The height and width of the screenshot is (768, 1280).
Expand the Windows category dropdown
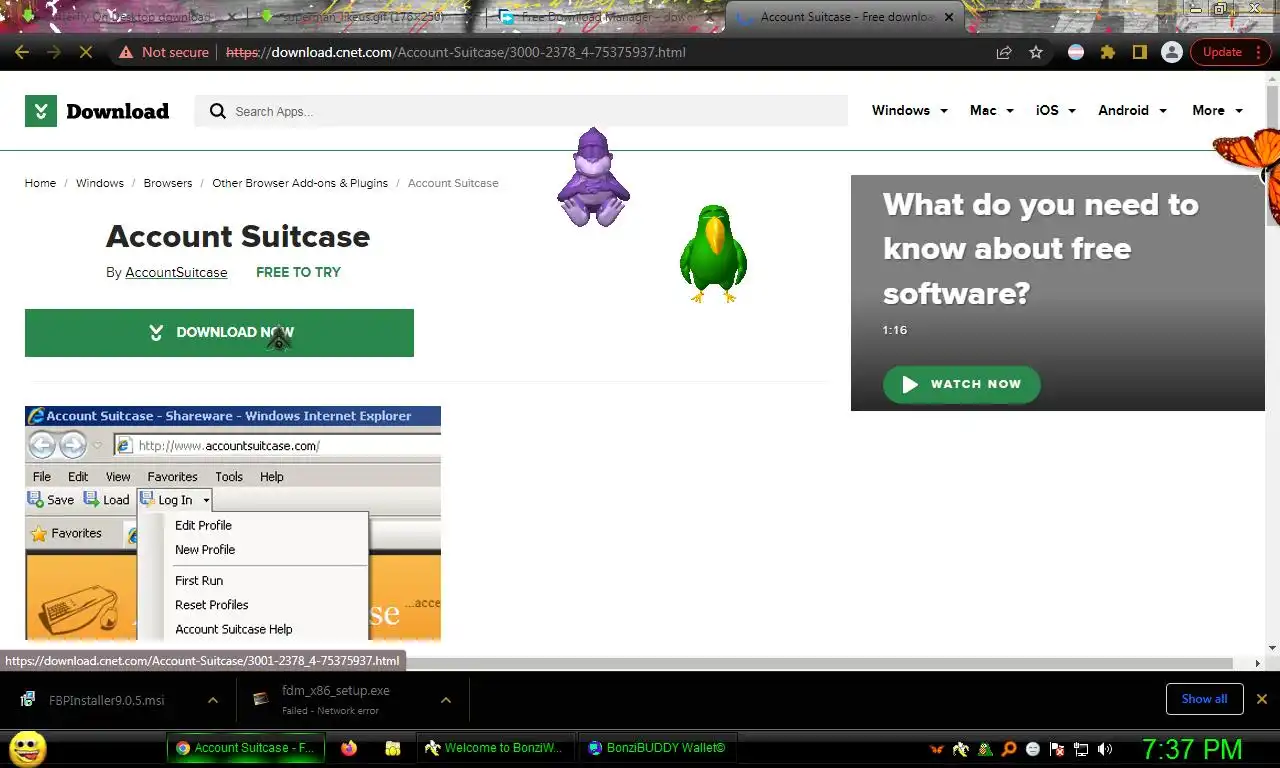909,111
